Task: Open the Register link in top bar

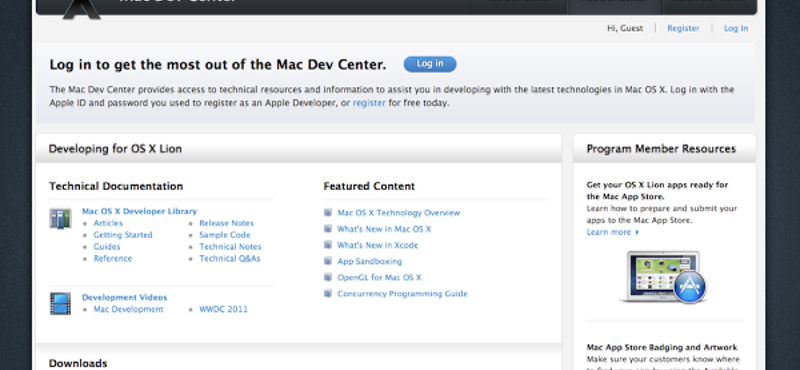Action: [x=683, y=28]
